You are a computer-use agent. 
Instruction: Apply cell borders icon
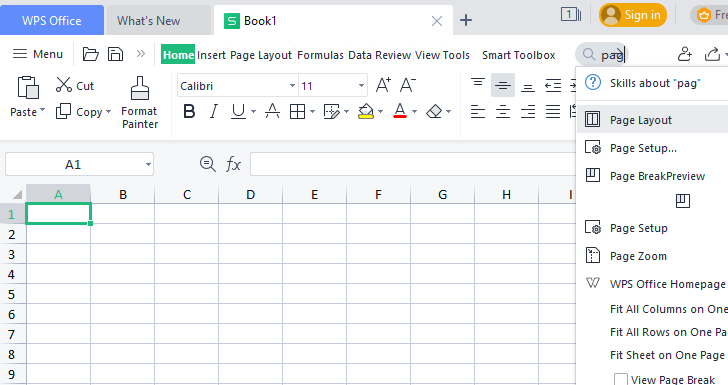pyautogui.click(x=297, y=111)
